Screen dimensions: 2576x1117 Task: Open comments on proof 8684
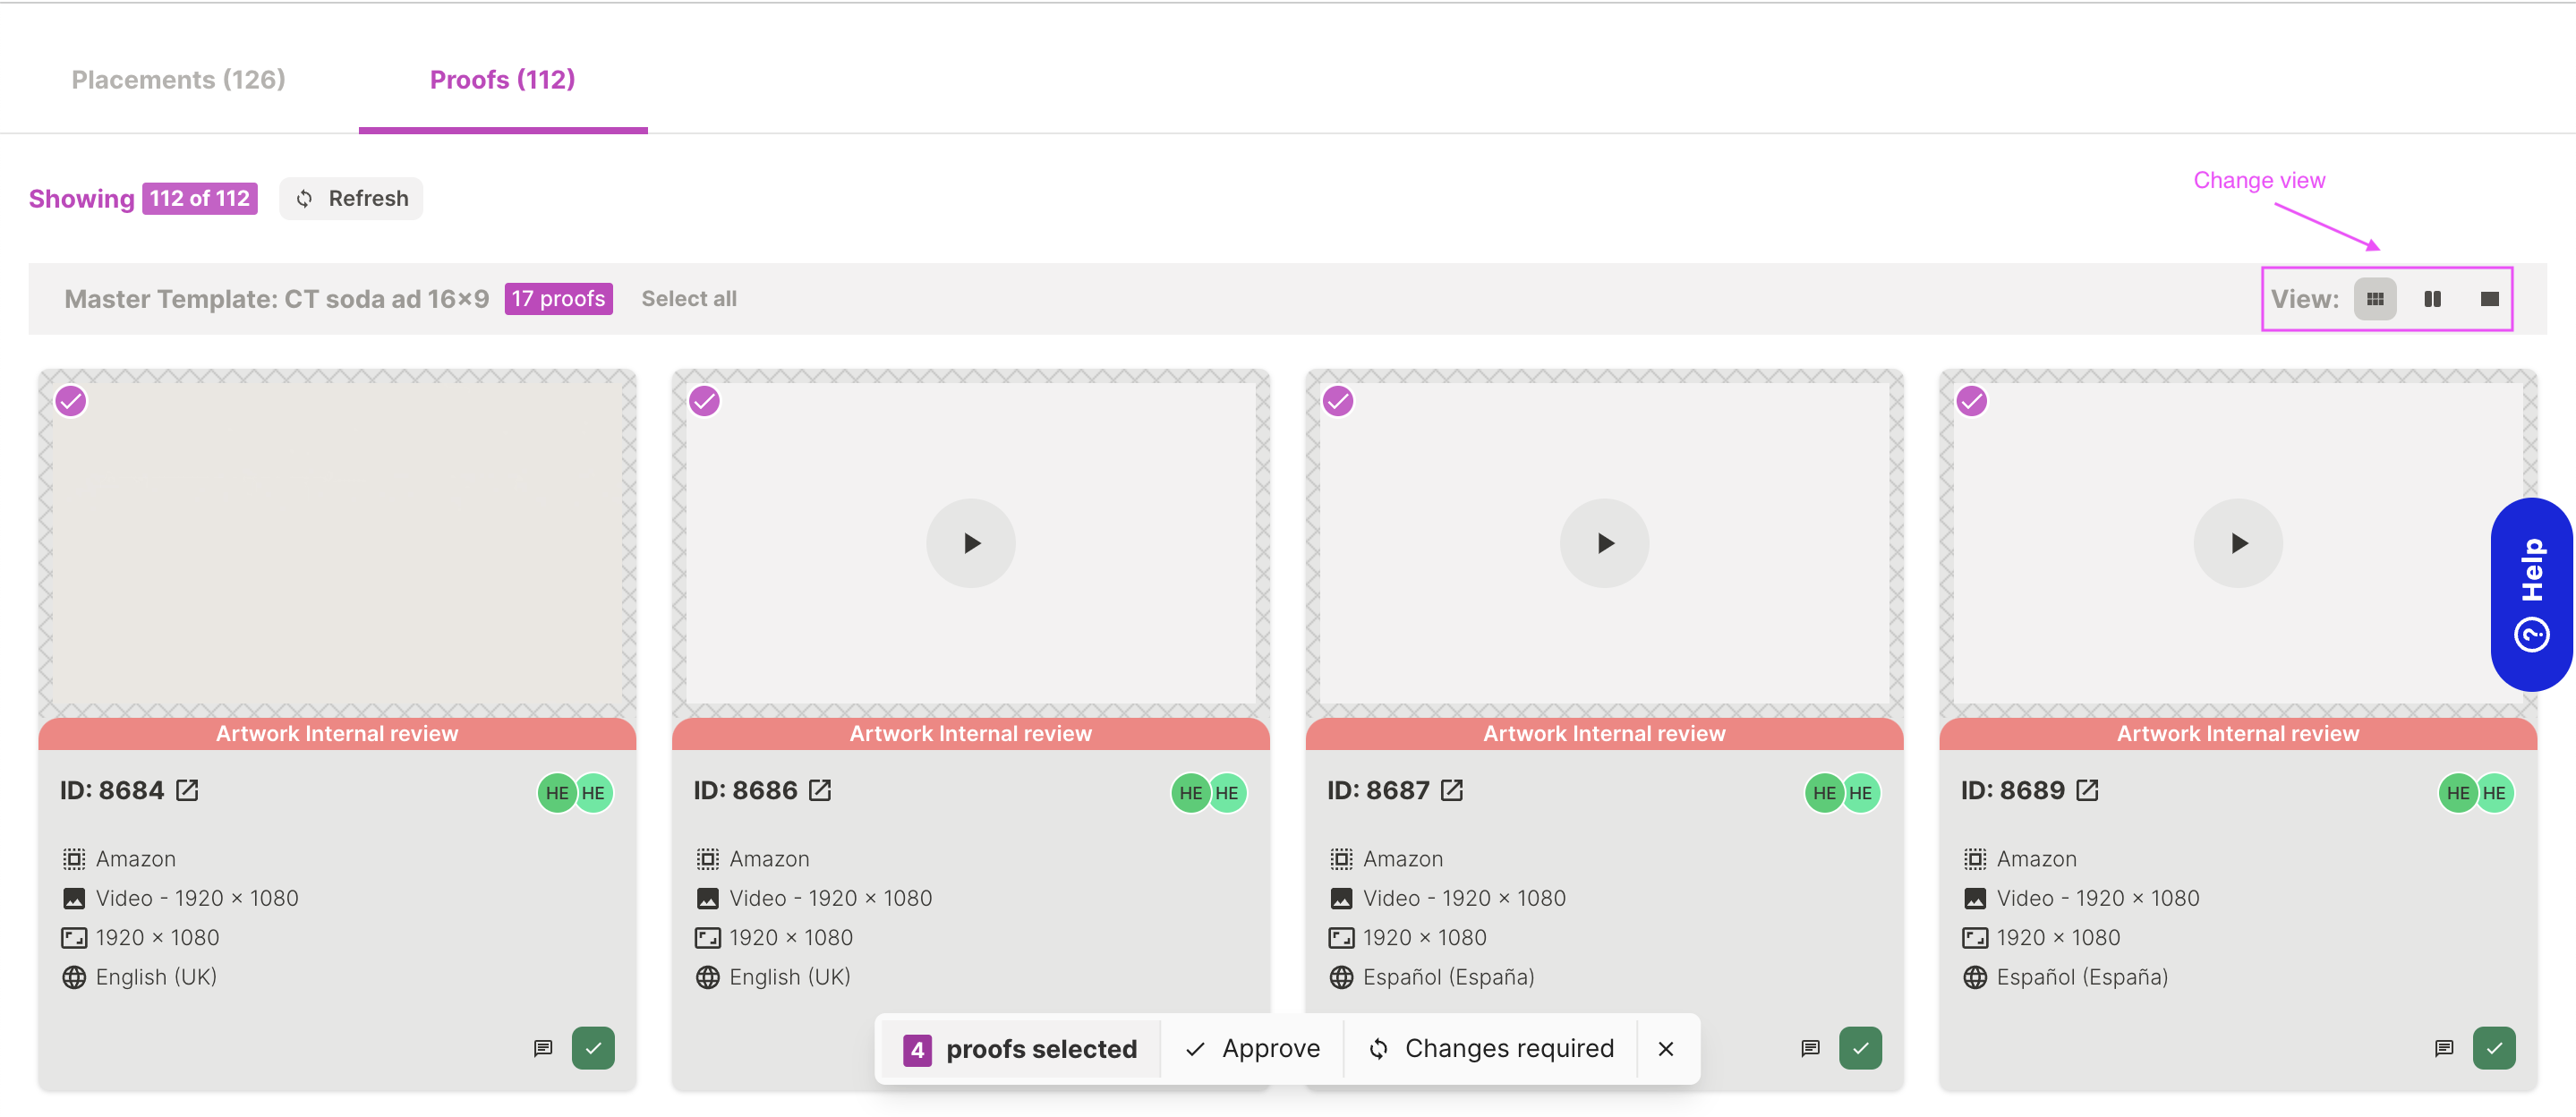click(x=543, y=1048)
